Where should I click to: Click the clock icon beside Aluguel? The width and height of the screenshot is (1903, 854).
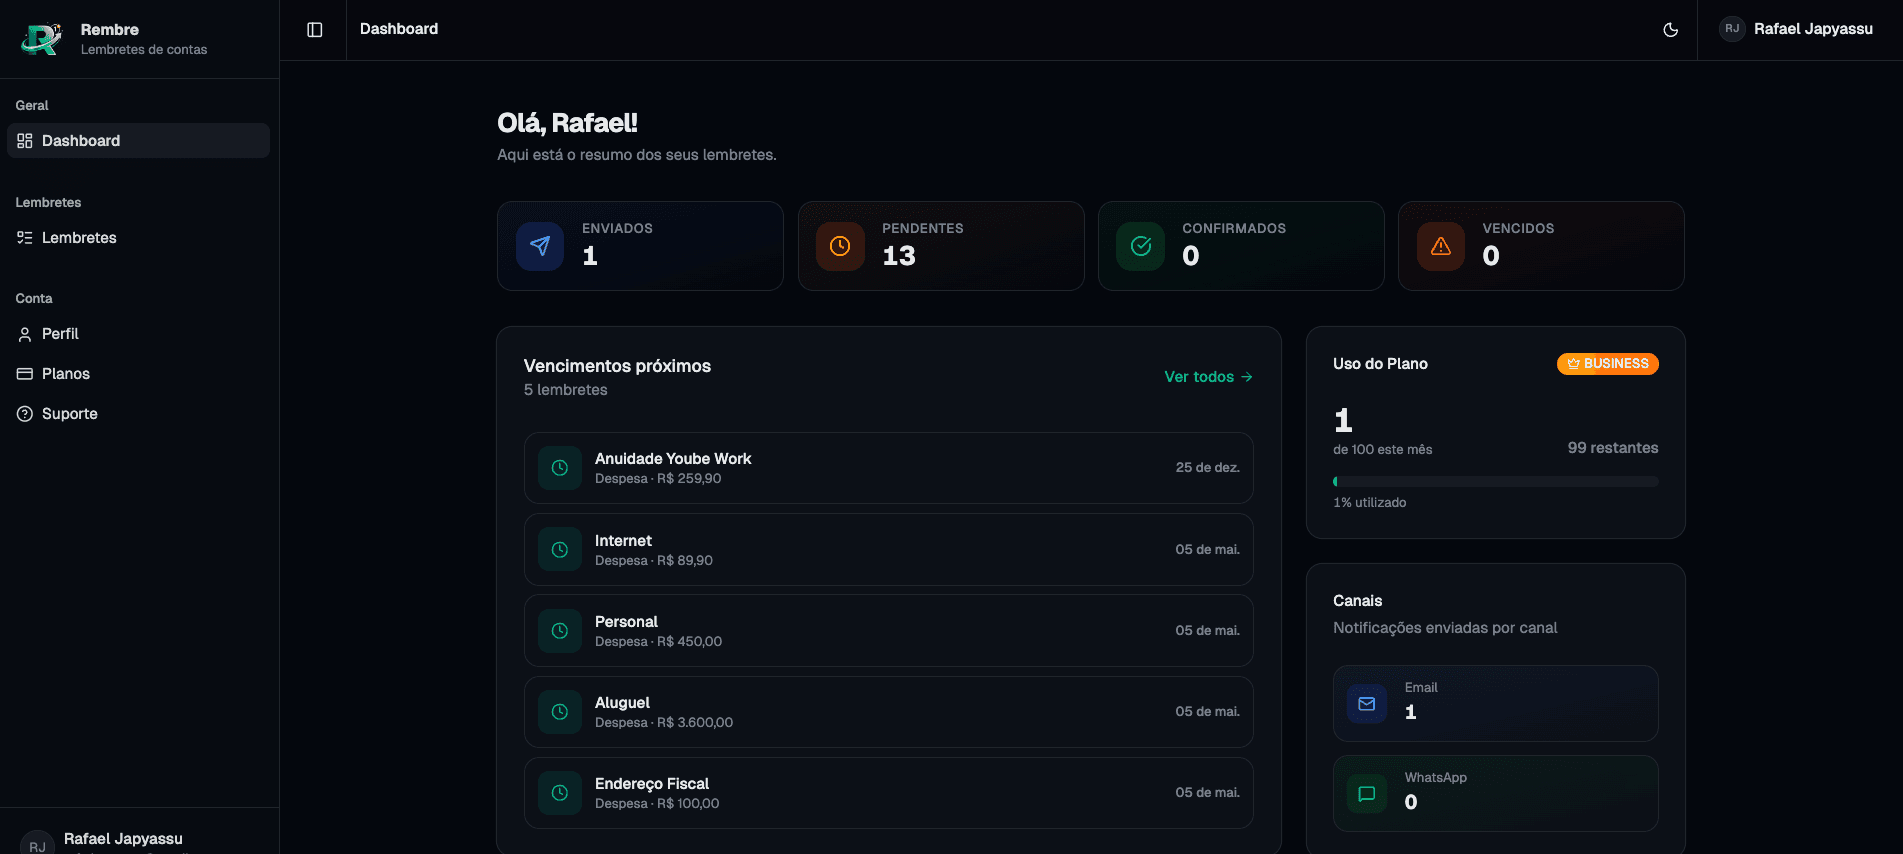pos(560,712)
